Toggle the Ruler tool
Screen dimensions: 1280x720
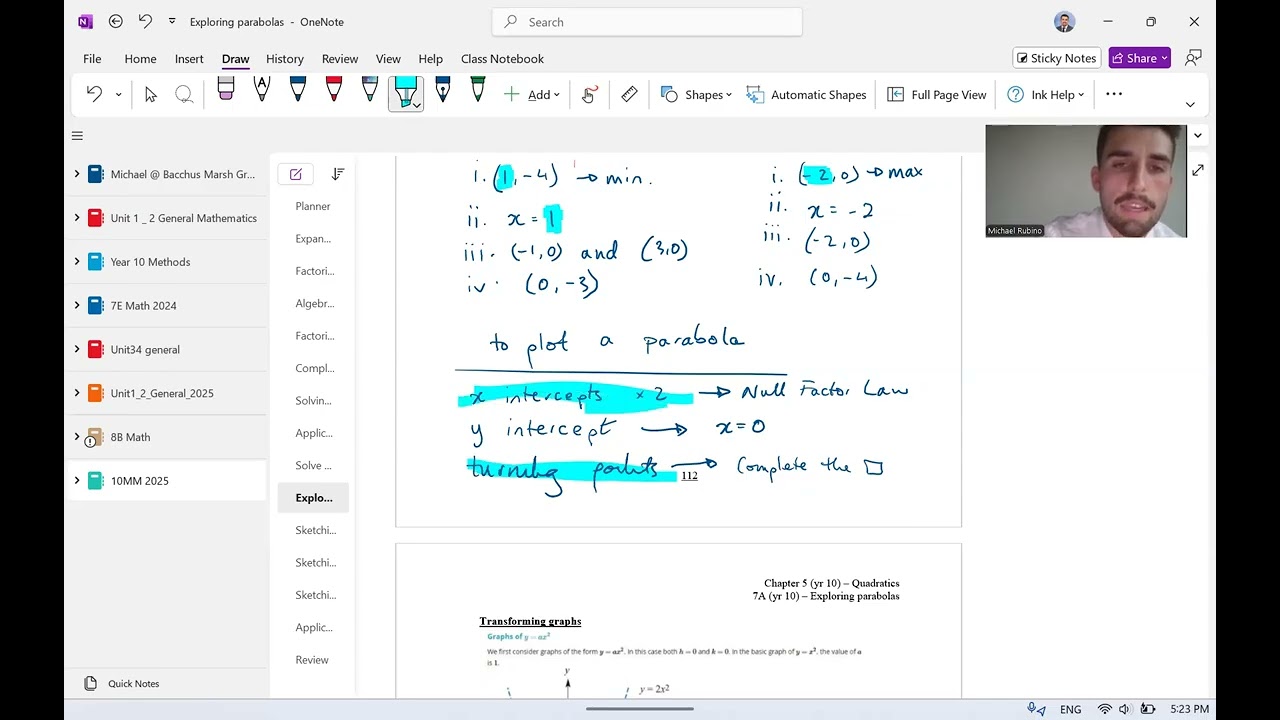click(629, 94)
